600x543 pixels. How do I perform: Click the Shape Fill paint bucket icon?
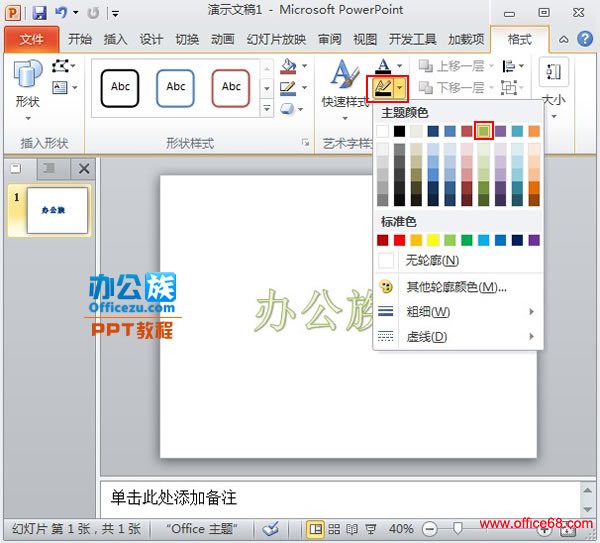[x=289, y=66]
